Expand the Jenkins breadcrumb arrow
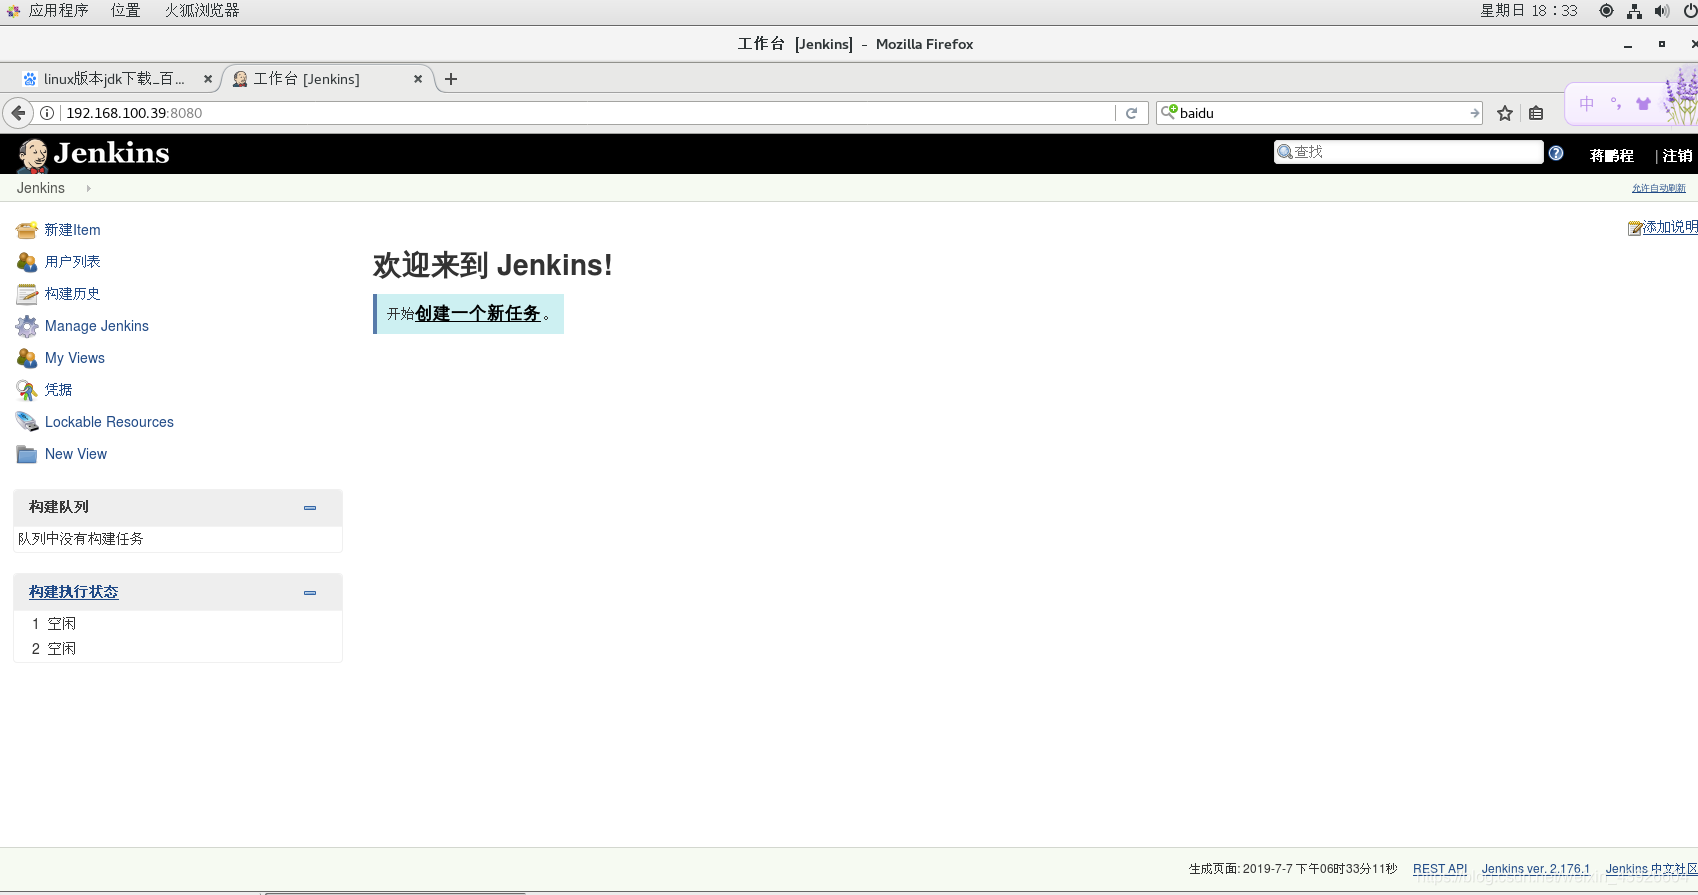 click(x=88, y=188)
